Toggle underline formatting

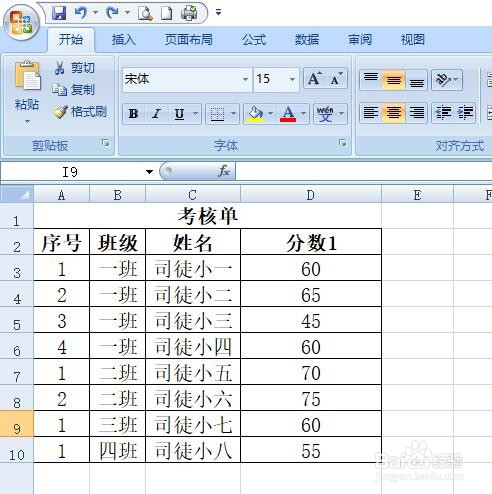(x=179, y=114)
